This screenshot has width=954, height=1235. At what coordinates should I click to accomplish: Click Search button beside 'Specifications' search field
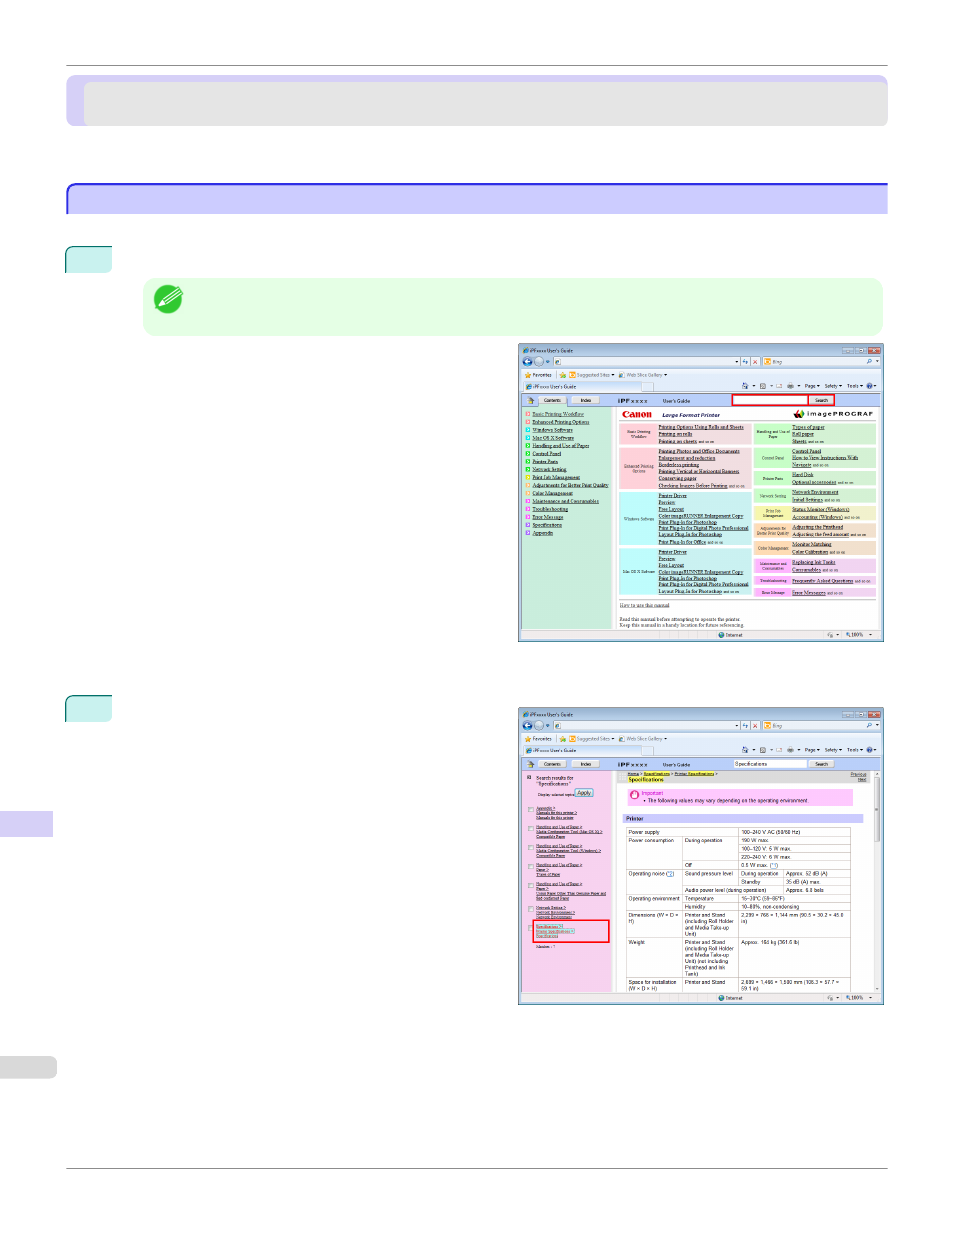pos(821,764)
